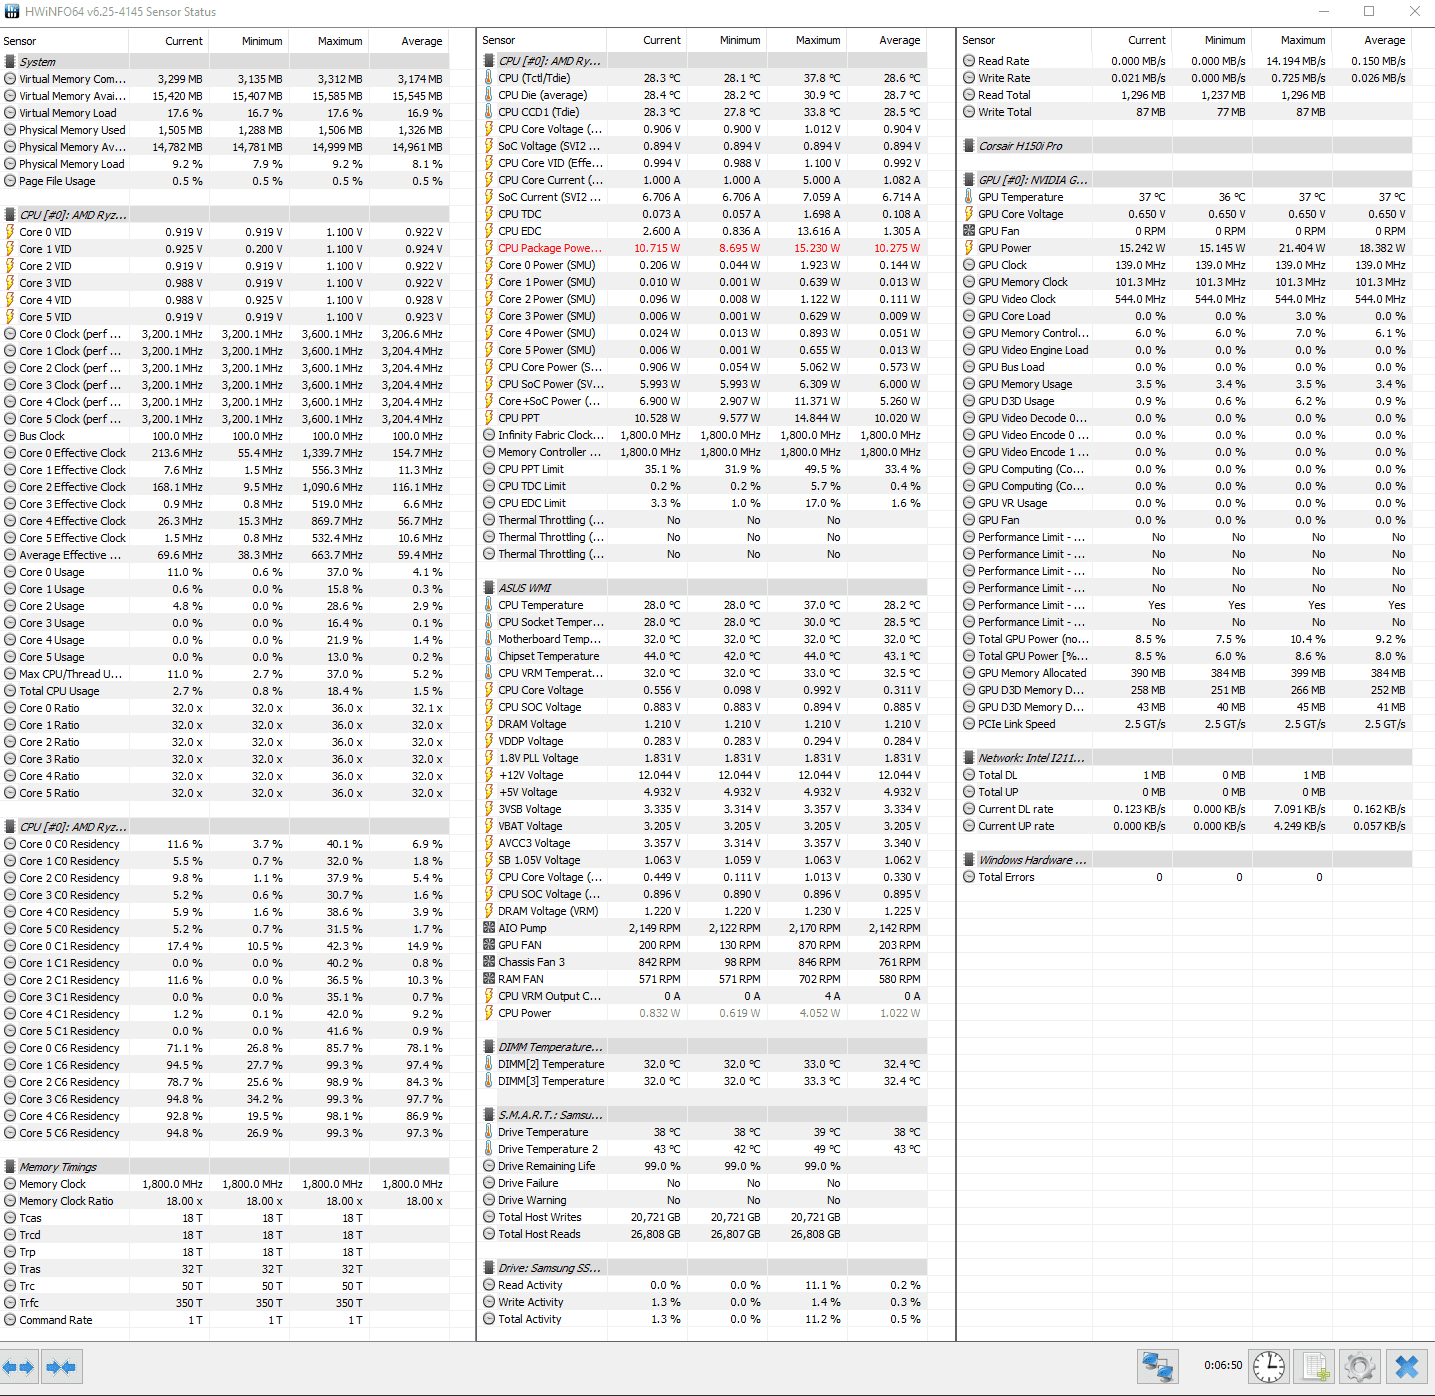This screenshot has height=1396, width=1435.
Task: Select the Bus Clock row
Action: (x=225, y=436)
